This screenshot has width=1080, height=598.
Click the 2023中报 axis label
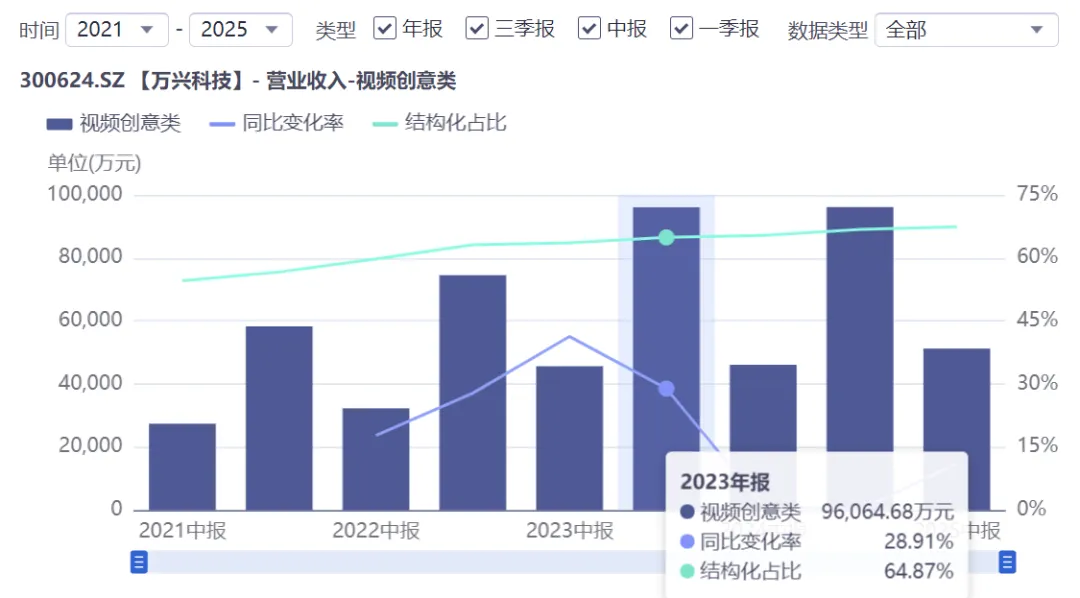pos(570,530)
